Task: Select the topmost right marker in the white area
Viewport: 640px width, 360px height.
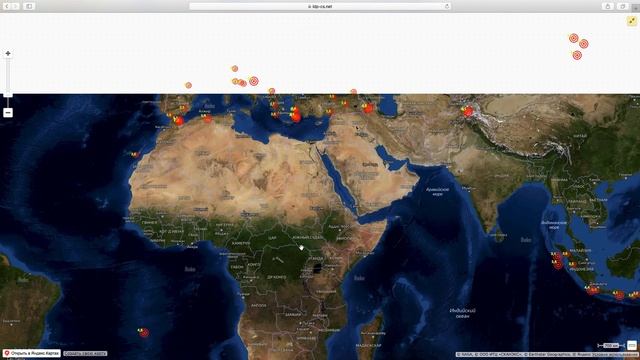Action: click(x=574, y=38)
